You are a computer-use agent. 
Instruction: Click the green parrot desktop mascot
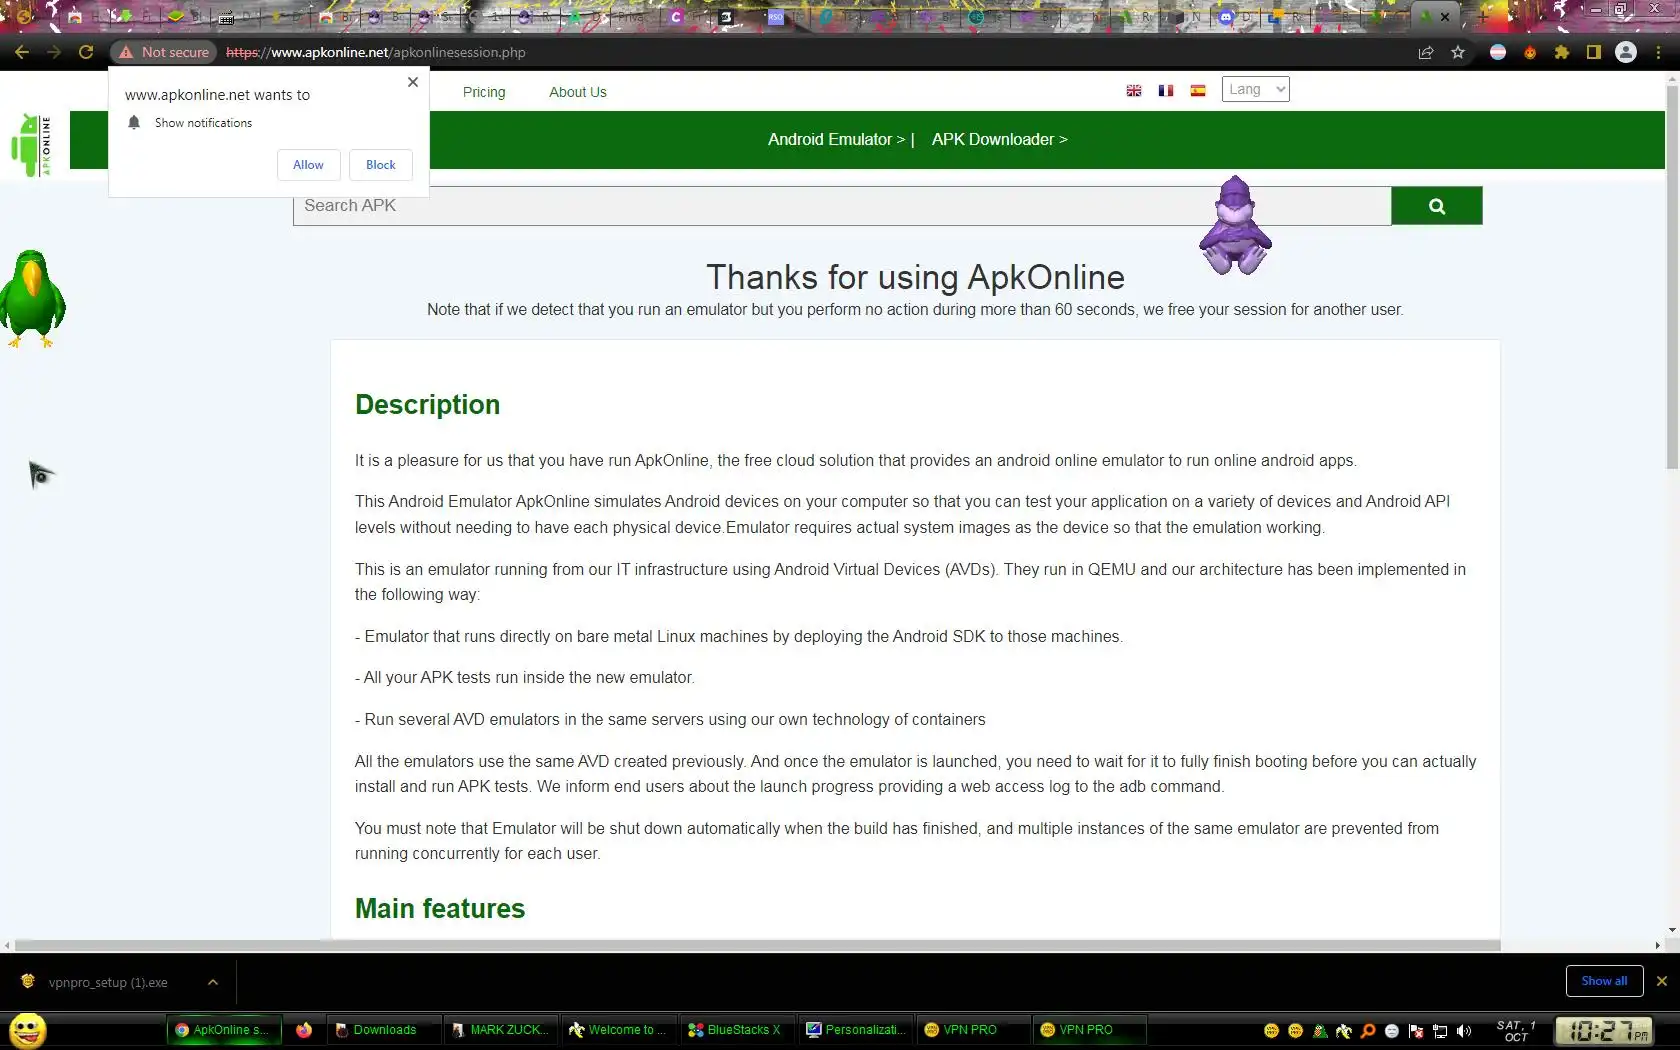[33, 298]
